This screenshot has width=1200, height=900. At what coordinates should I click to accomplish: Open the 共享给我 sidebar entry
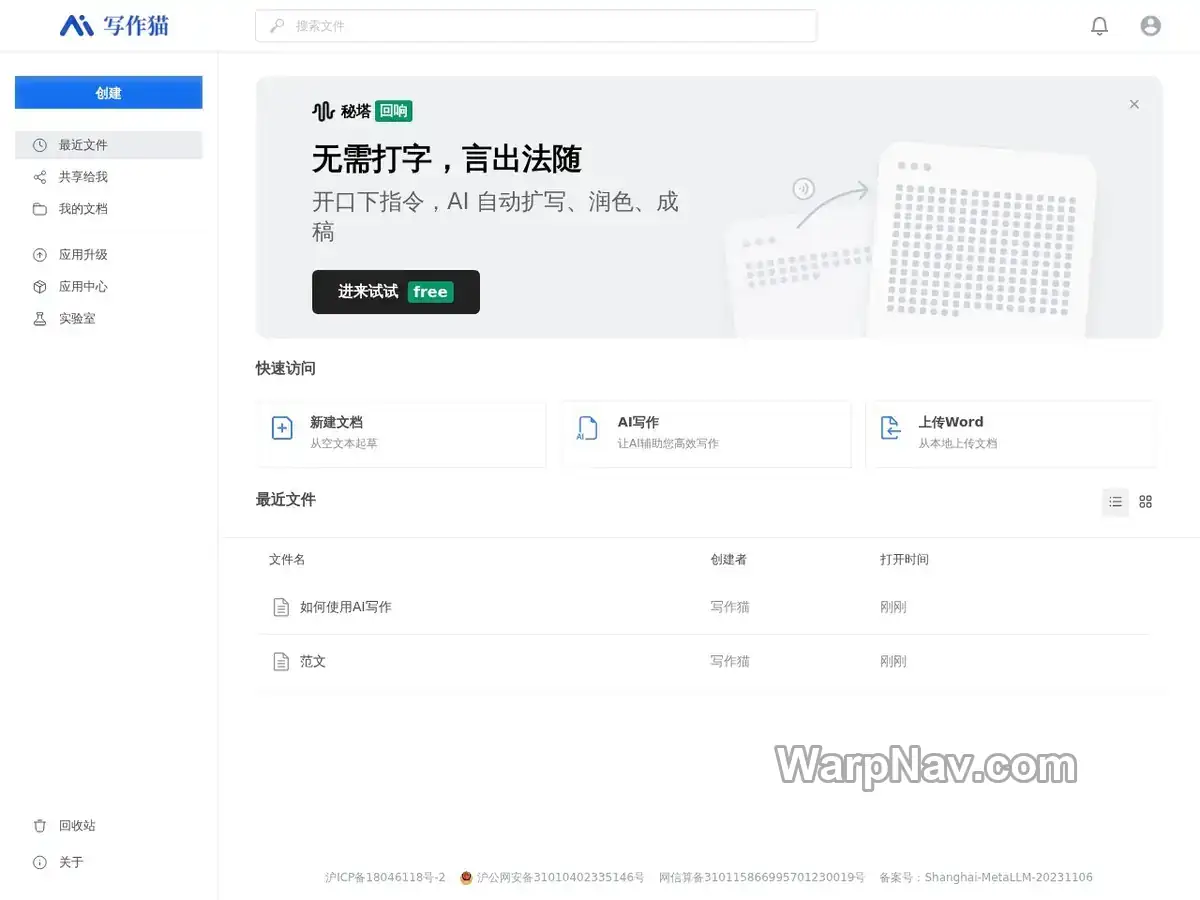[x=109, y=177]
